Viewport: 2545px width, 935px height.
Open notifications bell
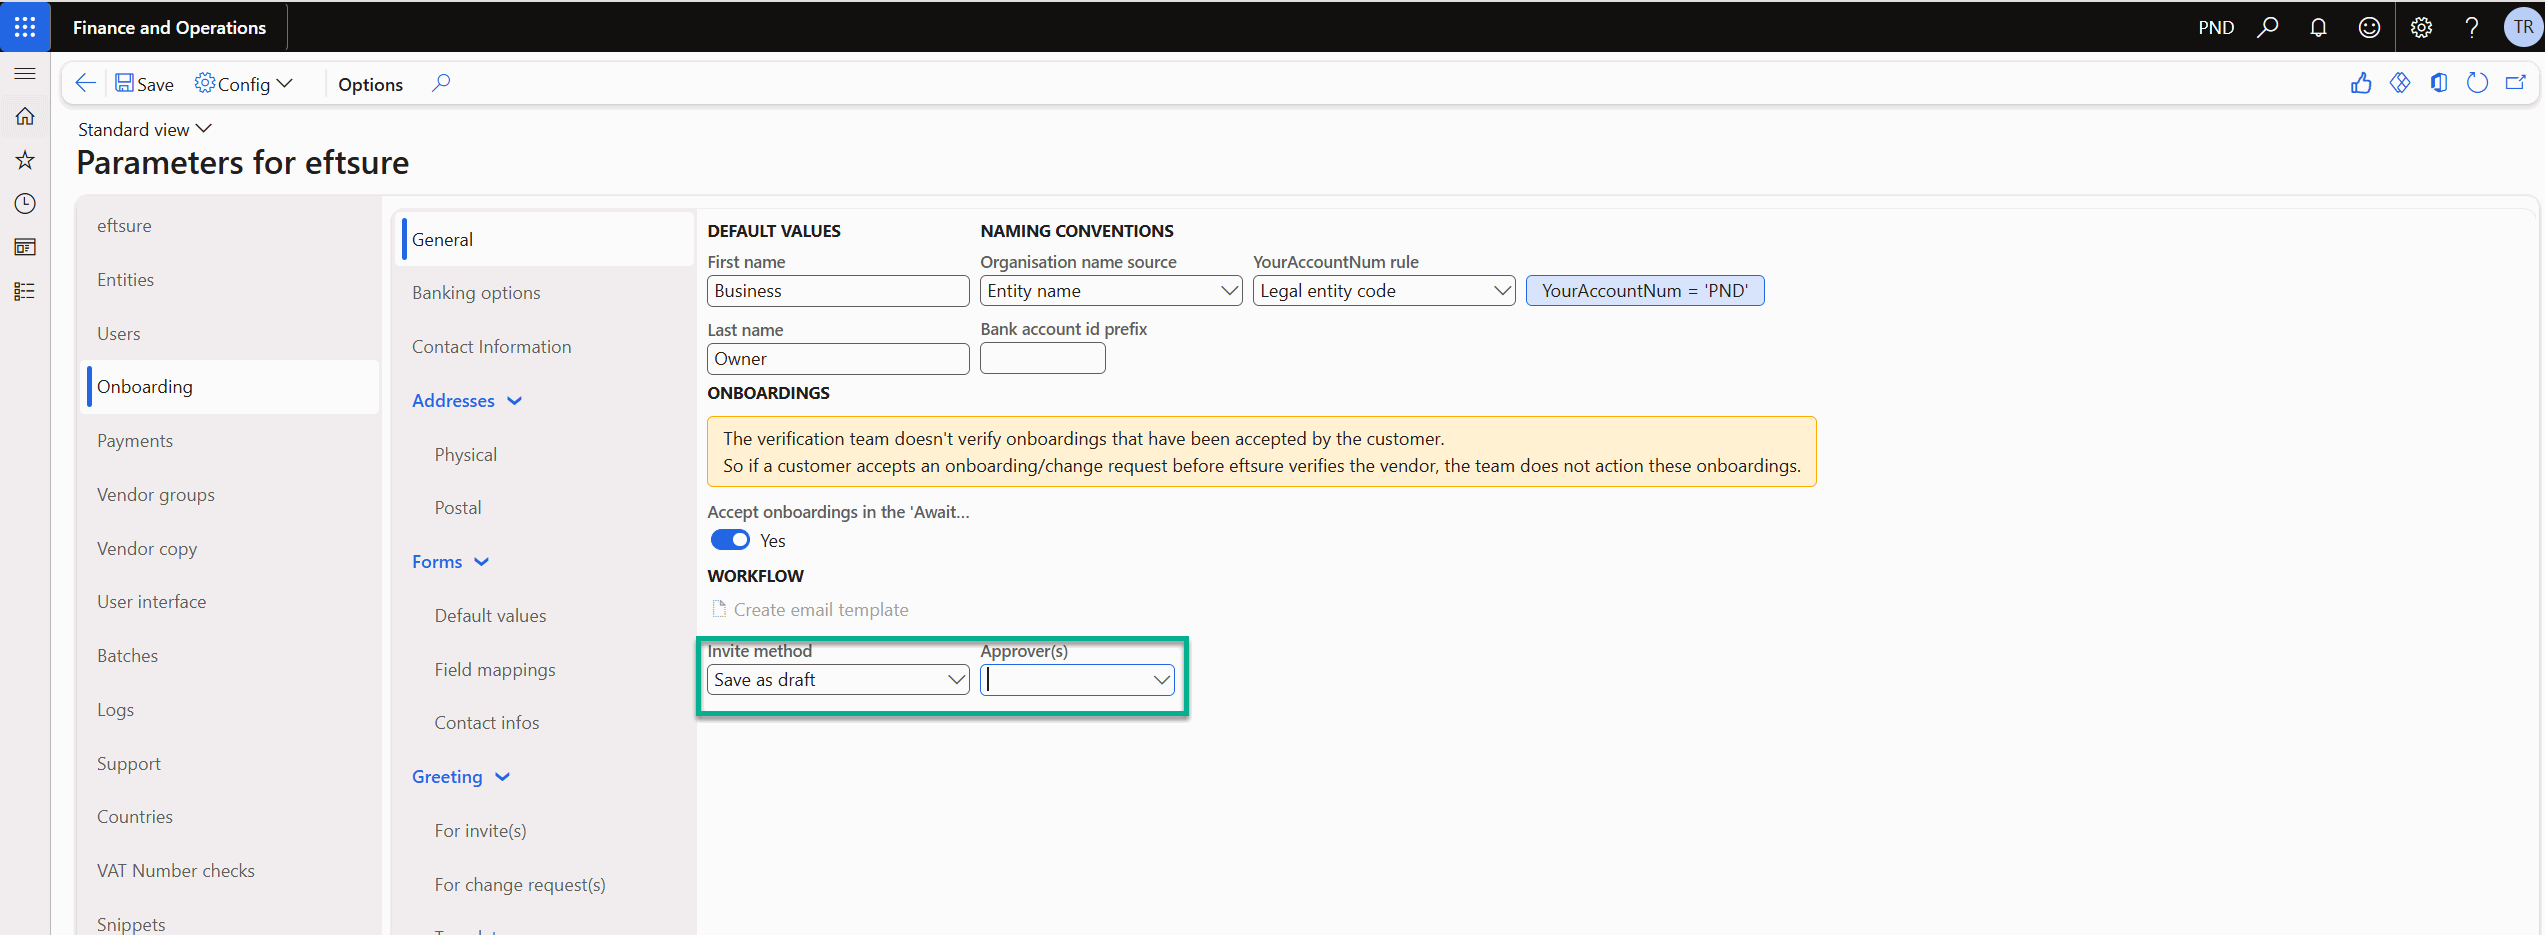click(x=2318, y=27)
